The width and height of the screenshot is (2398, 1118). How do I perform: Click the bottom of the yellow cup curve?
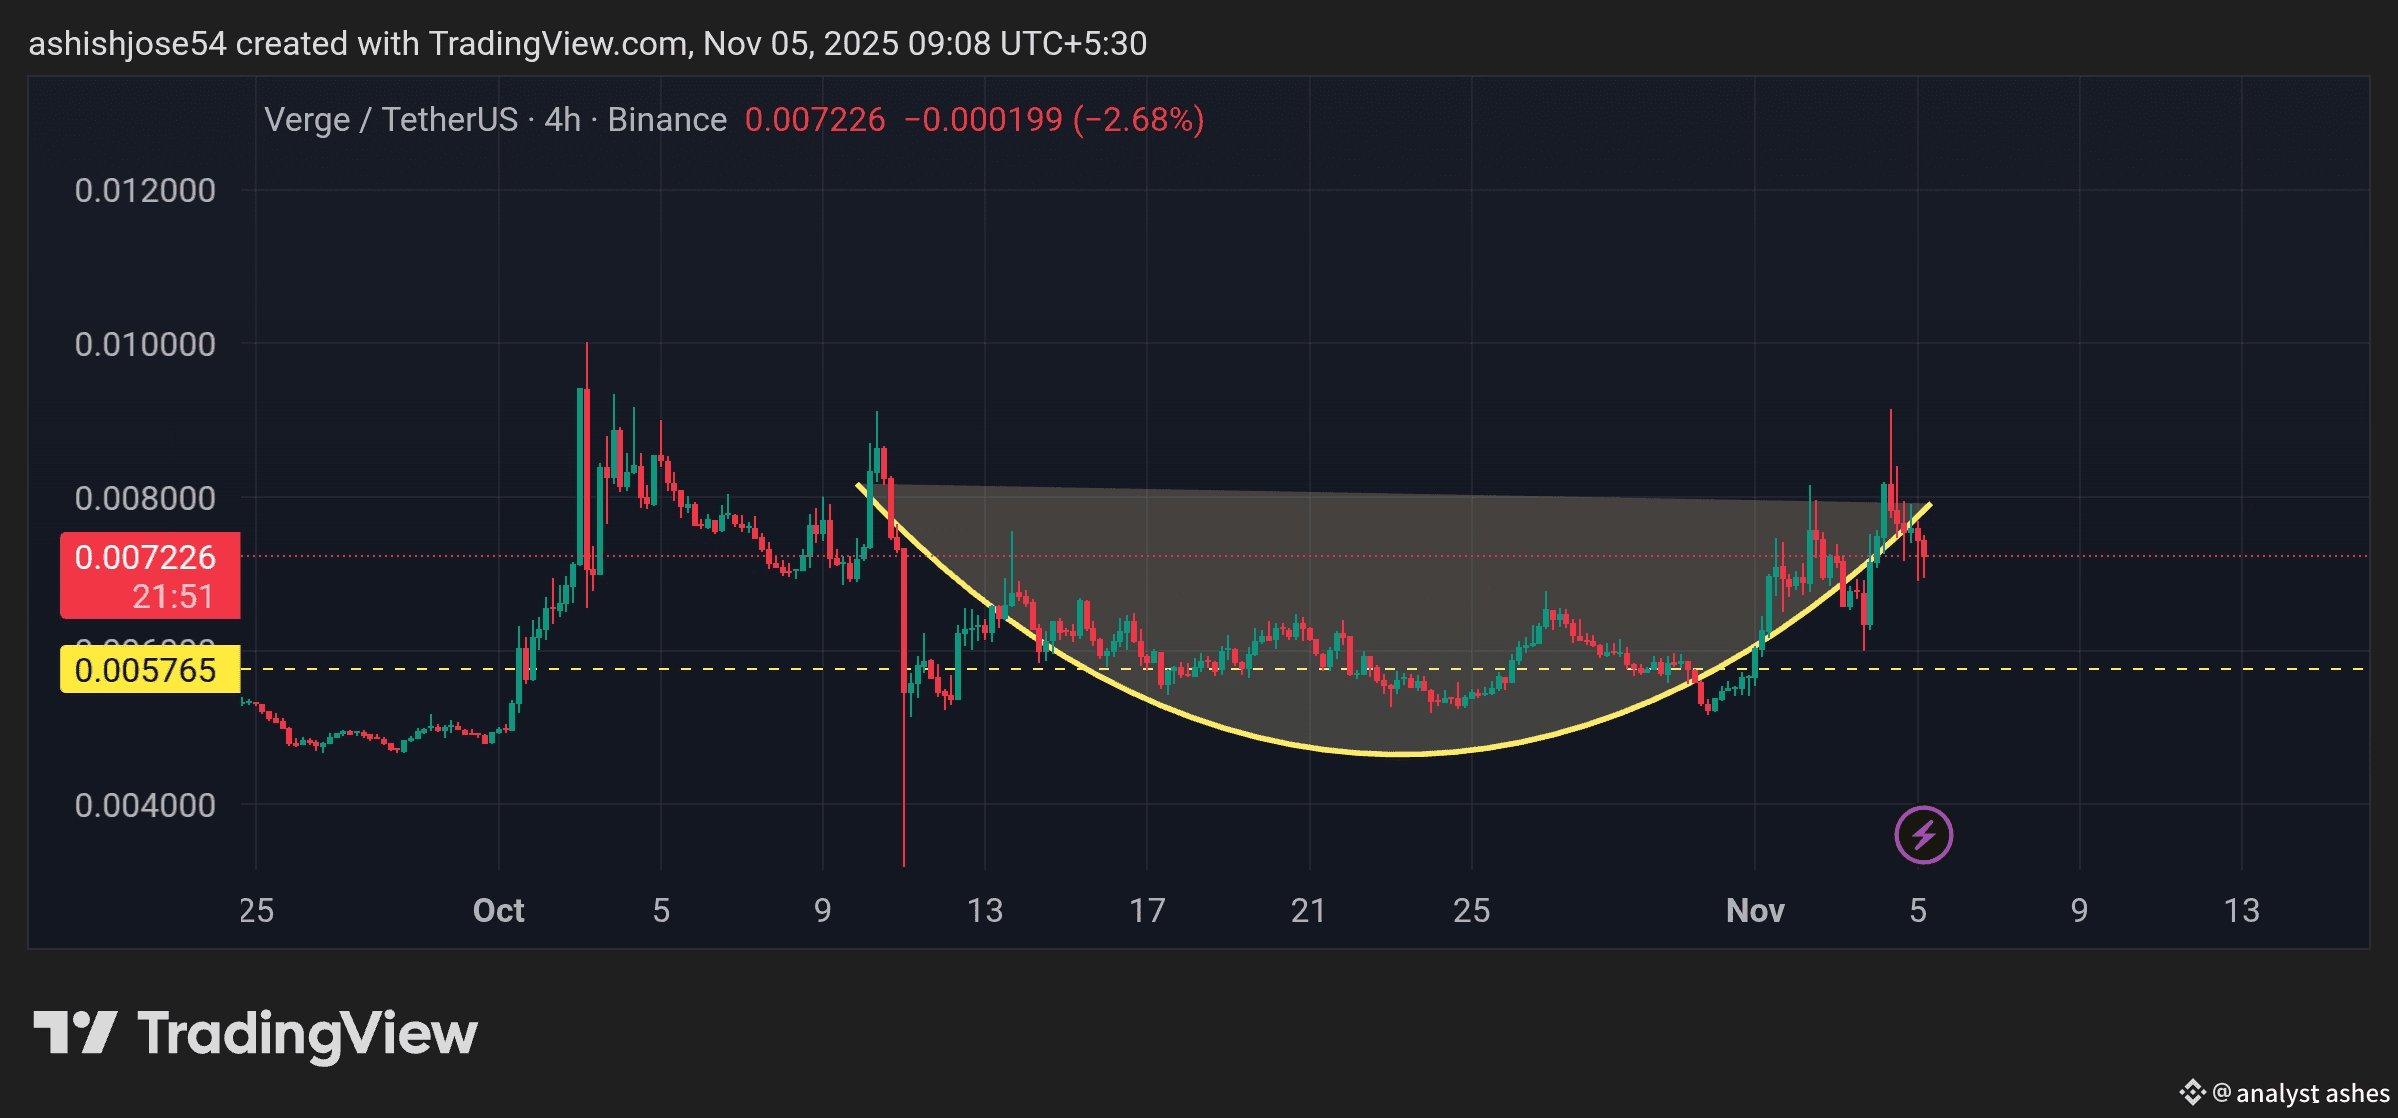coord(1400,753)
